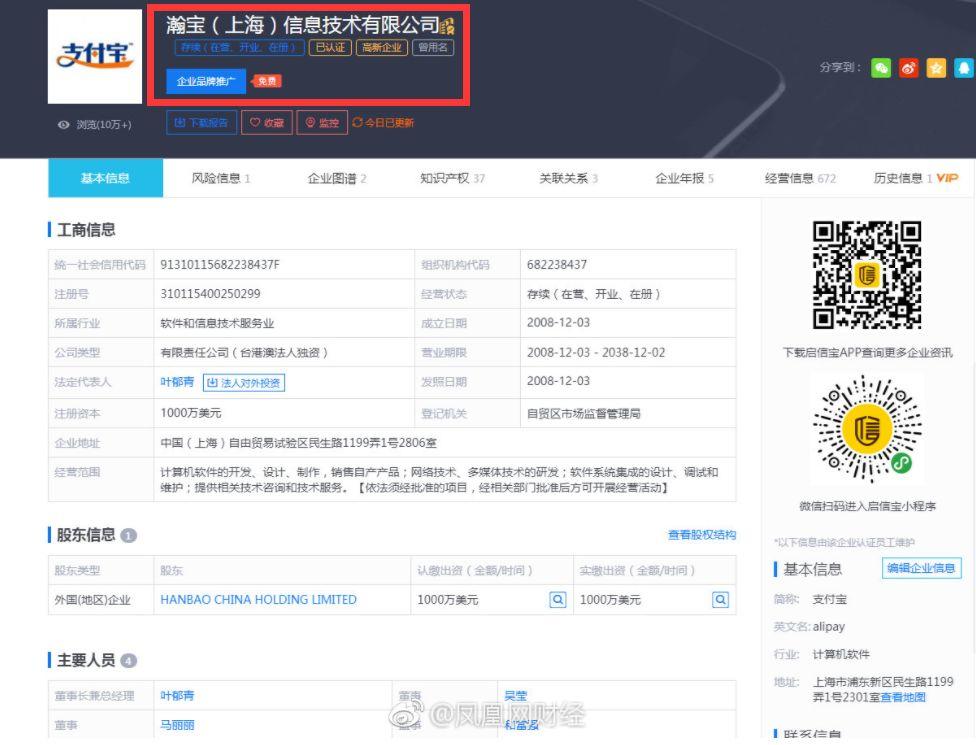
Task: Open the 关联关系 tab
Action: pyautogui.click(x=568, y=179)
